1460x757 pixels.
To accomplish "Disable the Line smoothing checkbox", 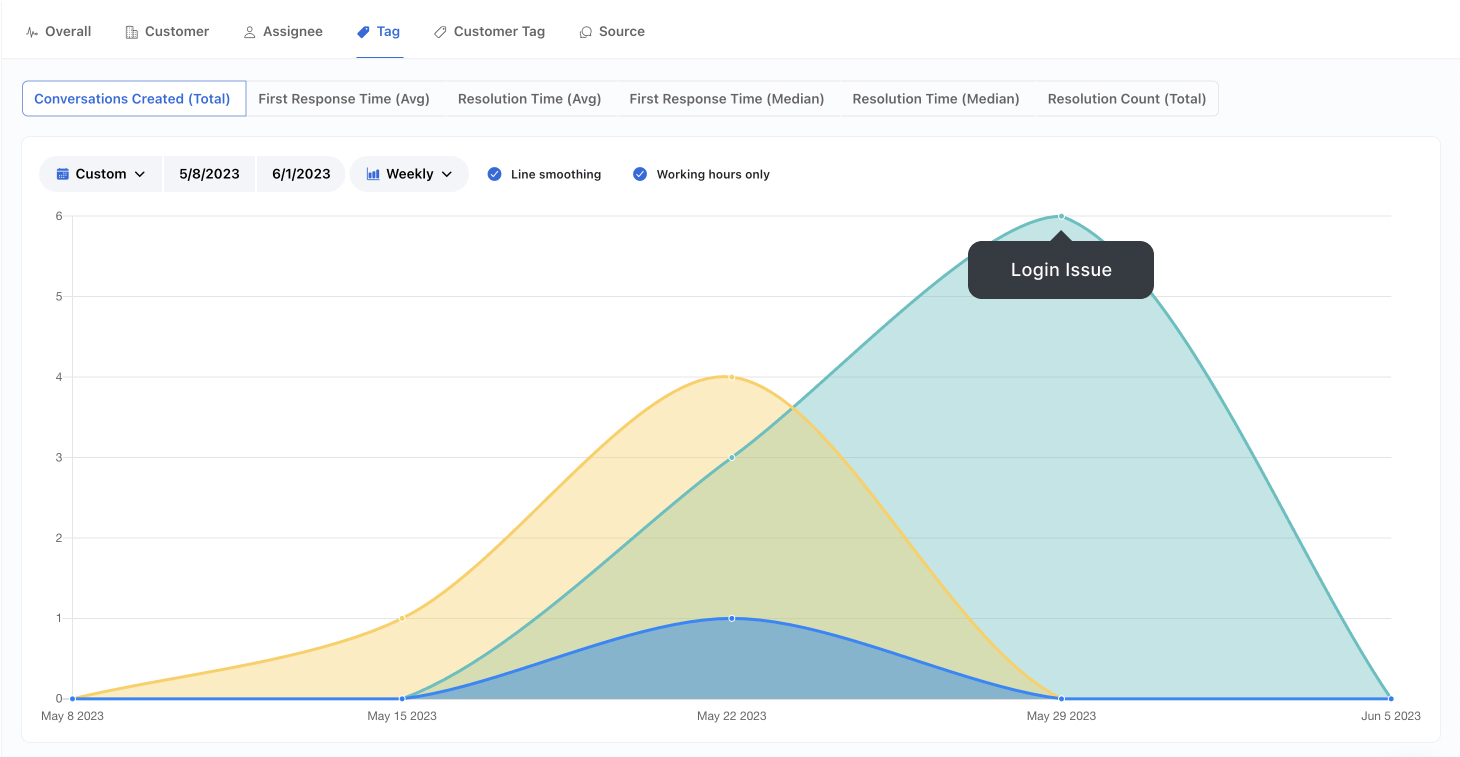I will point(494,174).
